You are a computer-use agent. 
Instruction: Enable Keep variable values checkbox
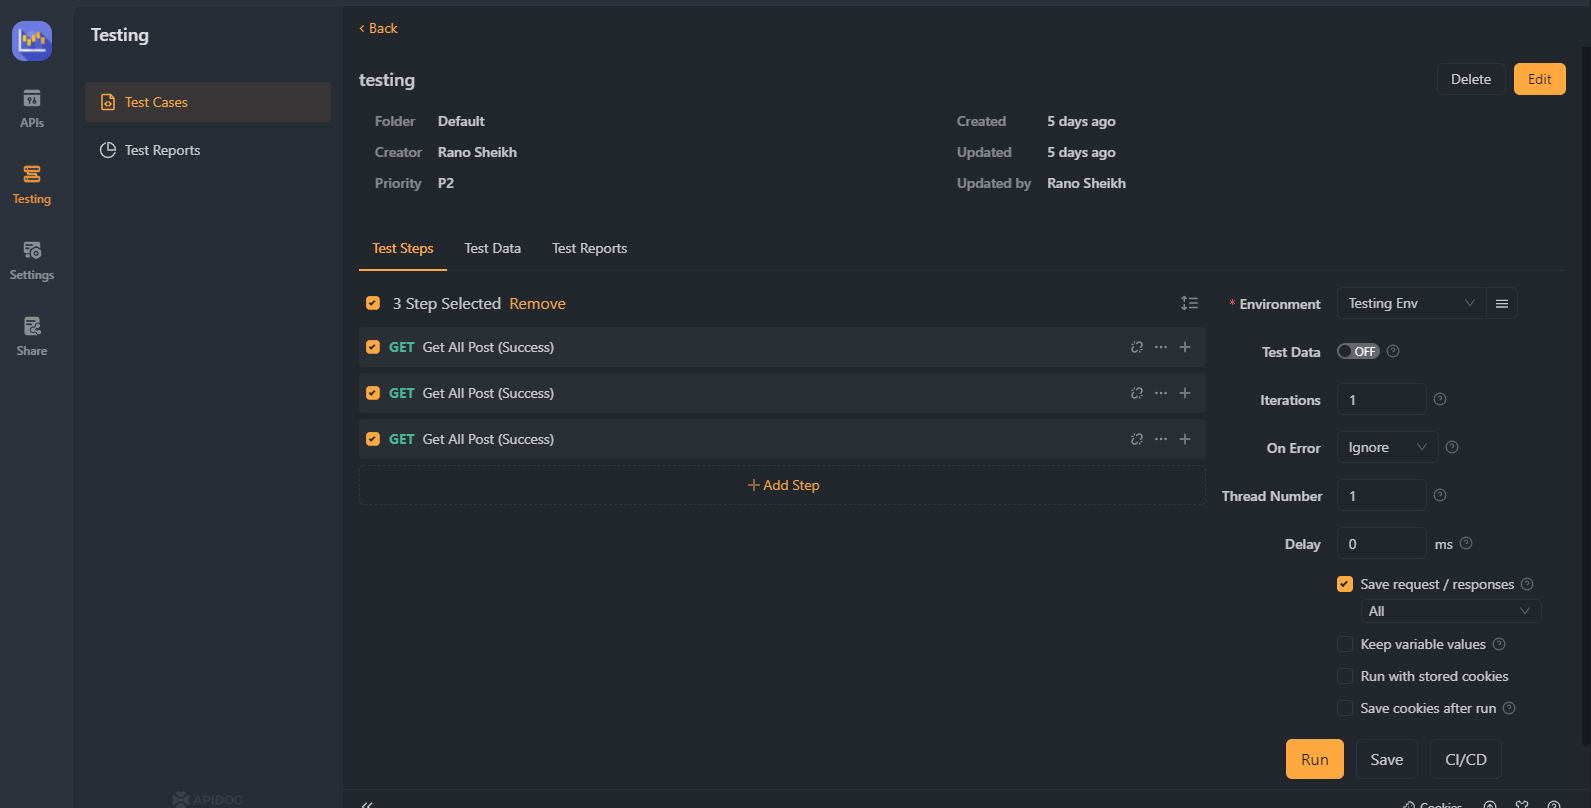[x=1345, y=644]
